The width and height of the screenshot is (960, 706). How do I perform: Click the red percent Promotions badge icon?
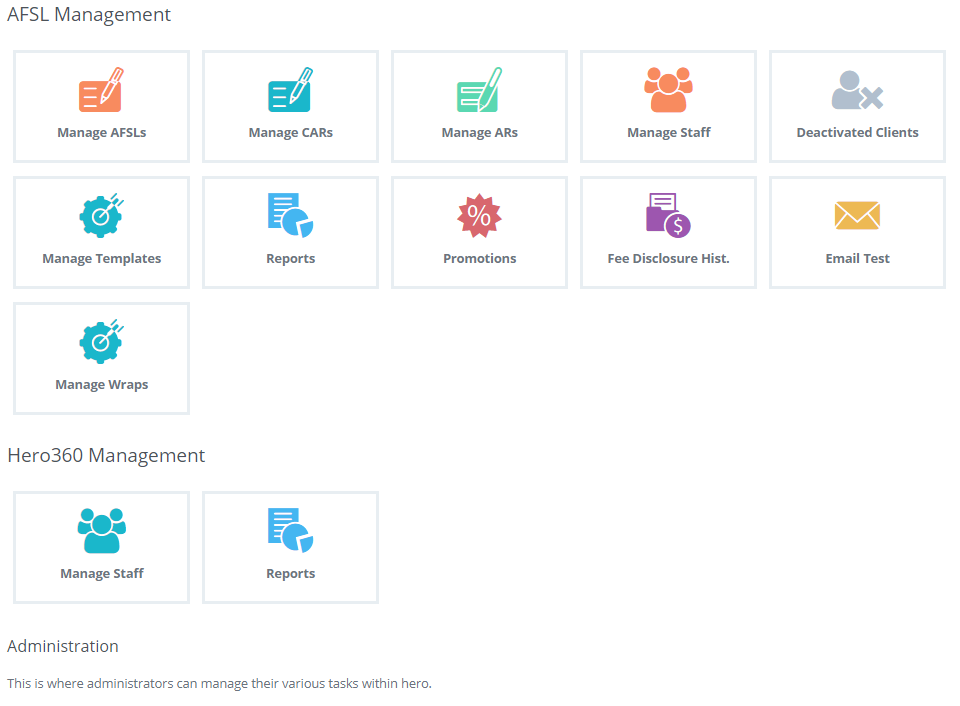479,215
